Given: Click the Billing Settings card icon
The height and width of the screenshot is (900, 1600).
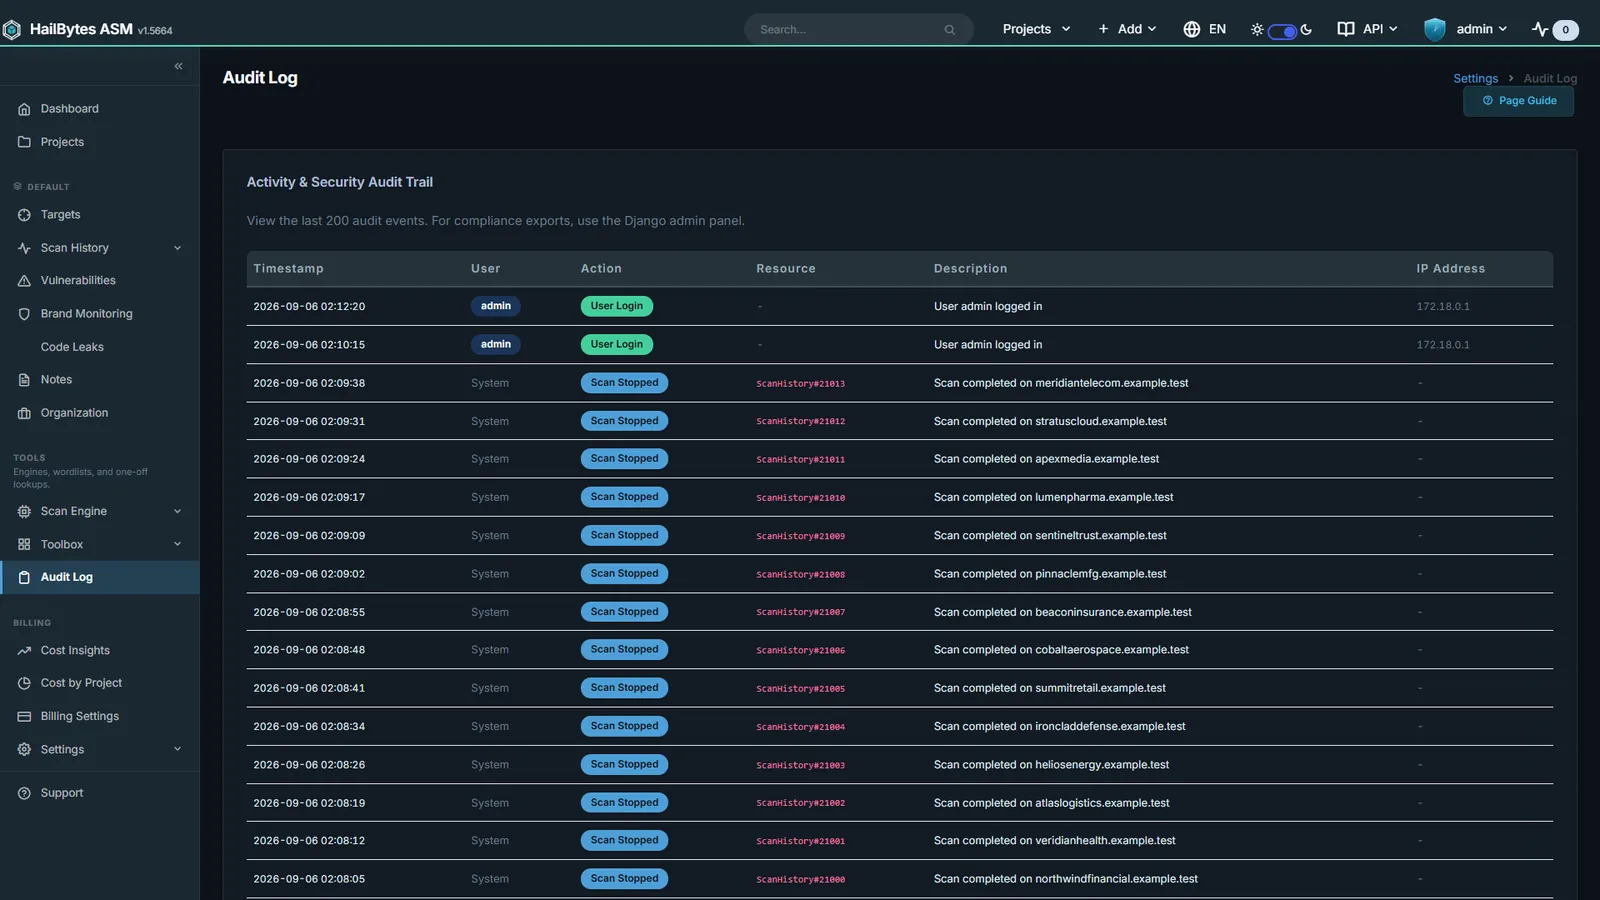Looking at the screenshot, I should click(x=24, y=716).
